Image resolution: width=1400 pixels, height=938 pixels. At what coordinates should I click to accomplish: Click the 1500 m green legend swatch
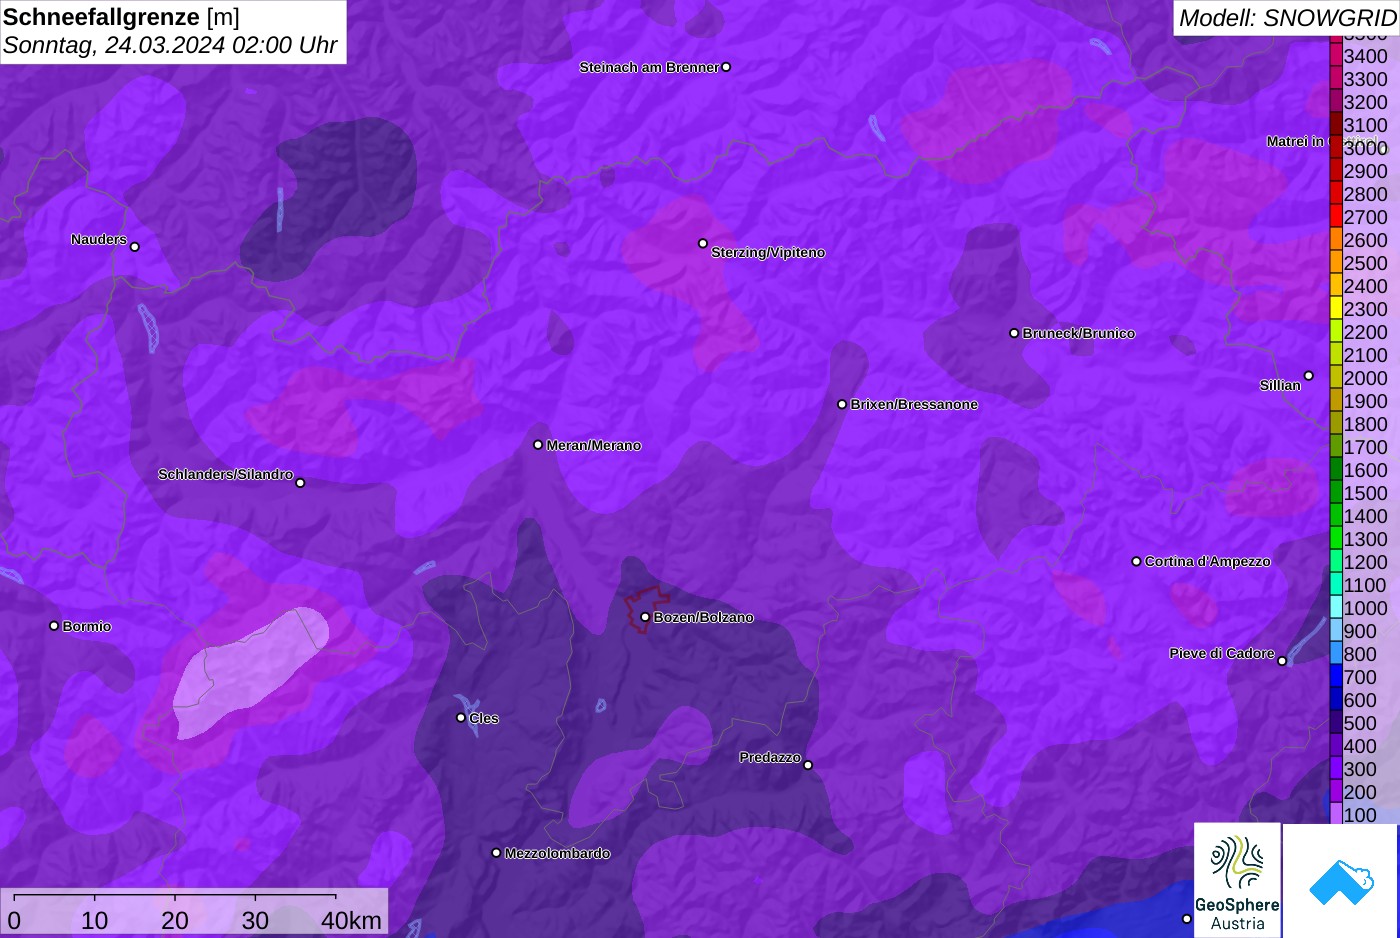pos(1336,492)
